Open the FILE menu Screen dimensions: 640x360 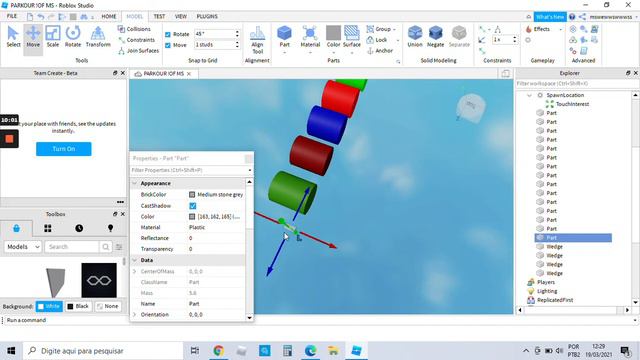coord(12,16)
